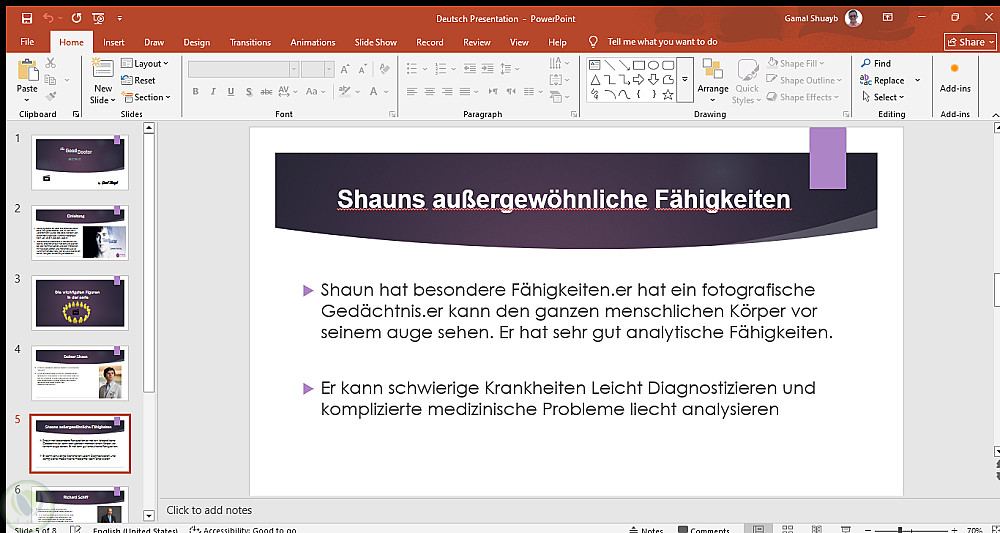Click the Redo icon in quick access toolbar
This screenshot has width=1000, height=533.
point(77,18)
